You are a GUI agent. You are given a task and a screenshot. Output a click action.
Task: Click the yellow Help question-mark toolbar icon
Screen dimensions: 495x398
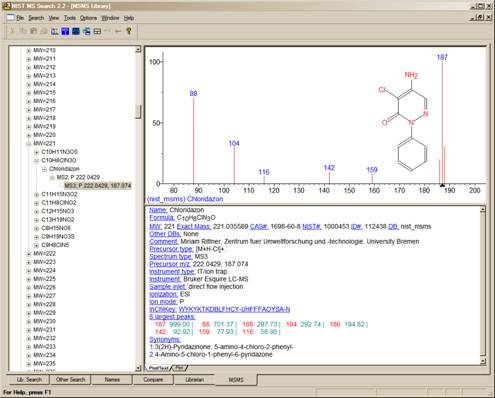pos(129,31)
